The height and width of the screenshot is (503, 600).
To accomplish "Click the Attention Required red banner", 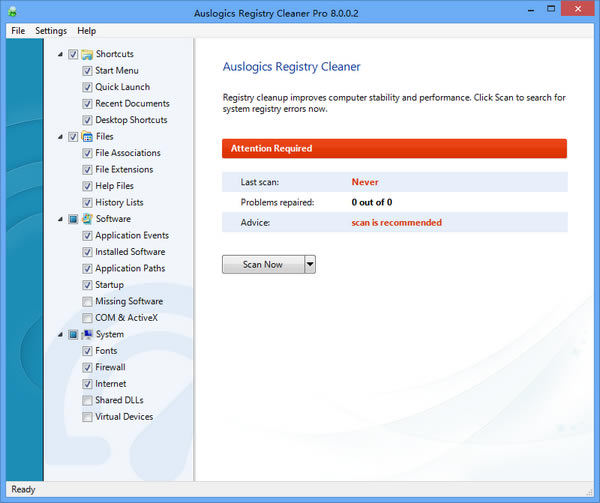I will coord(394,148).
